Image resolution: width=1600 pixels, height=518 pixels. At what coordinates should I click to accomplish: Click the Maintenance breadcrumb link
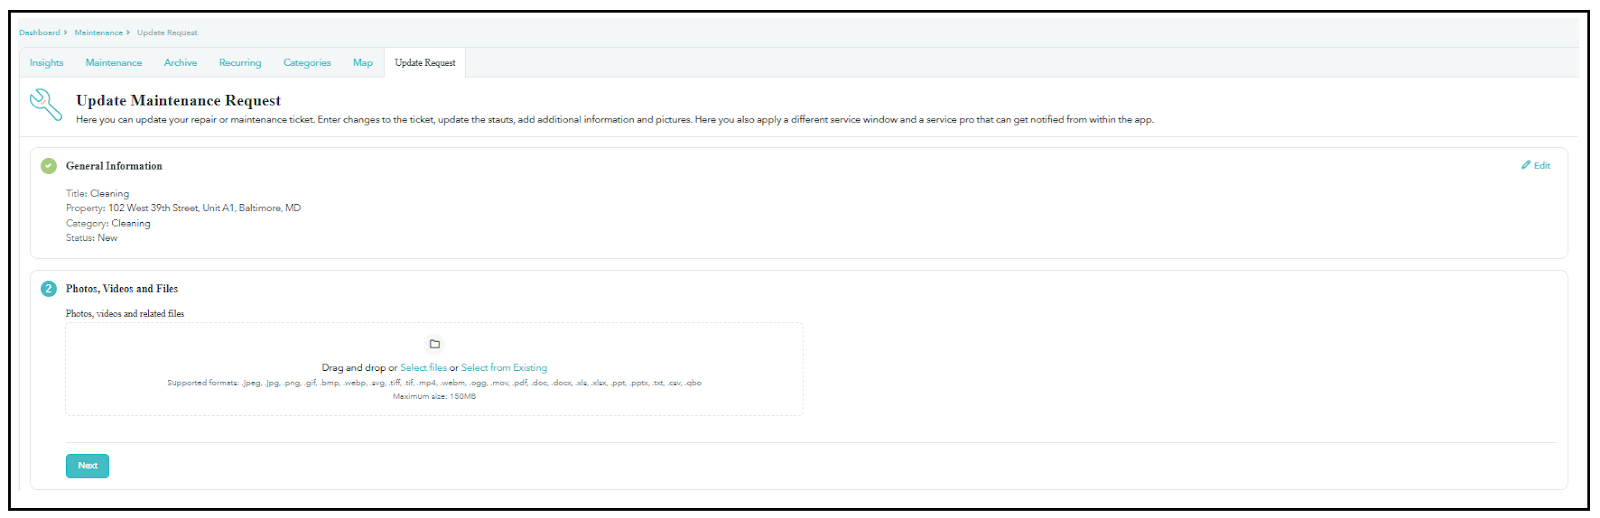[99, 33]
